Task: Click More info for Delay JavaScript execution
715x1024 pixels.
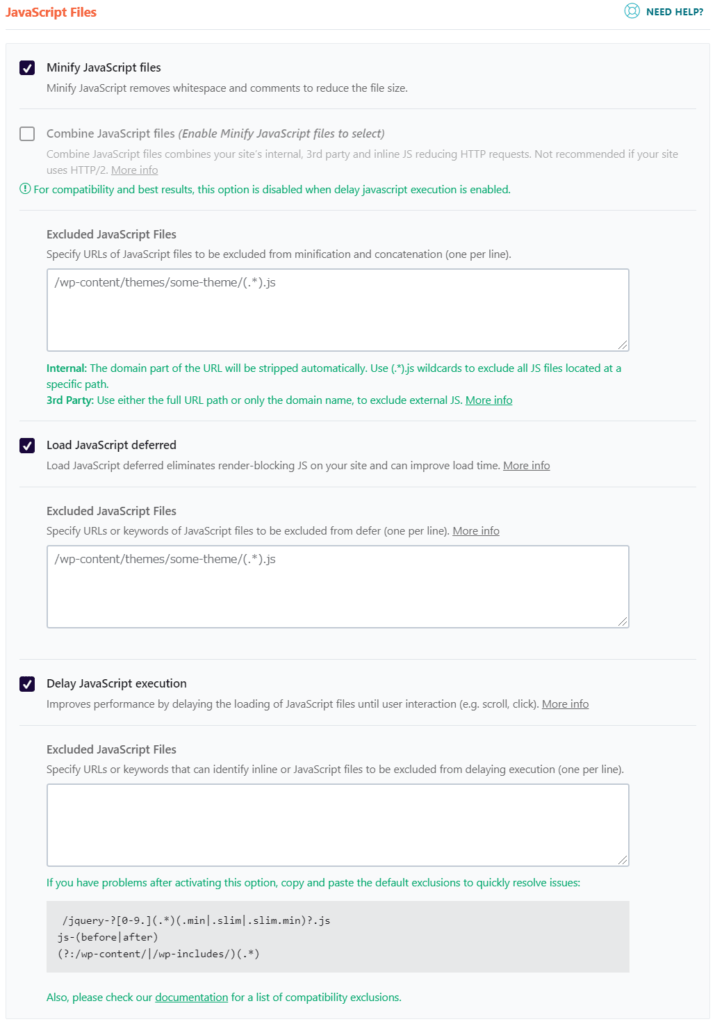Action: coord(565,703)
